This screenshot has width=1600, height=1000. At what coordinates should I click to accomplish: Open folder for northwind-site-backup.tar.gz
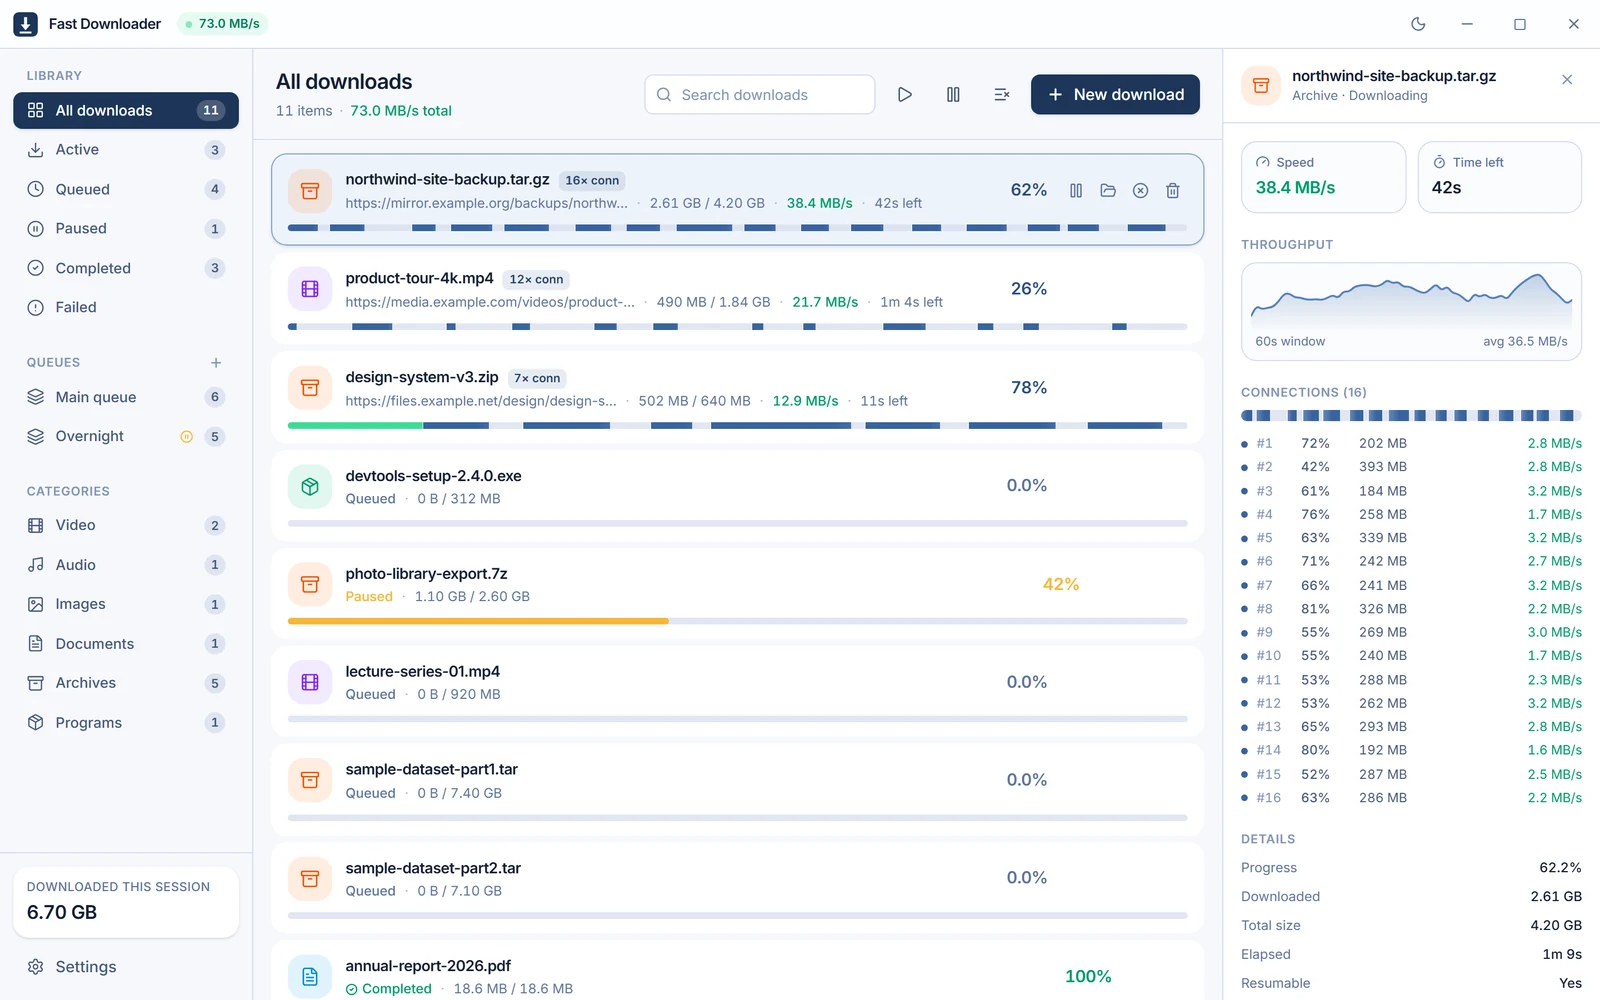(1108, 190)
